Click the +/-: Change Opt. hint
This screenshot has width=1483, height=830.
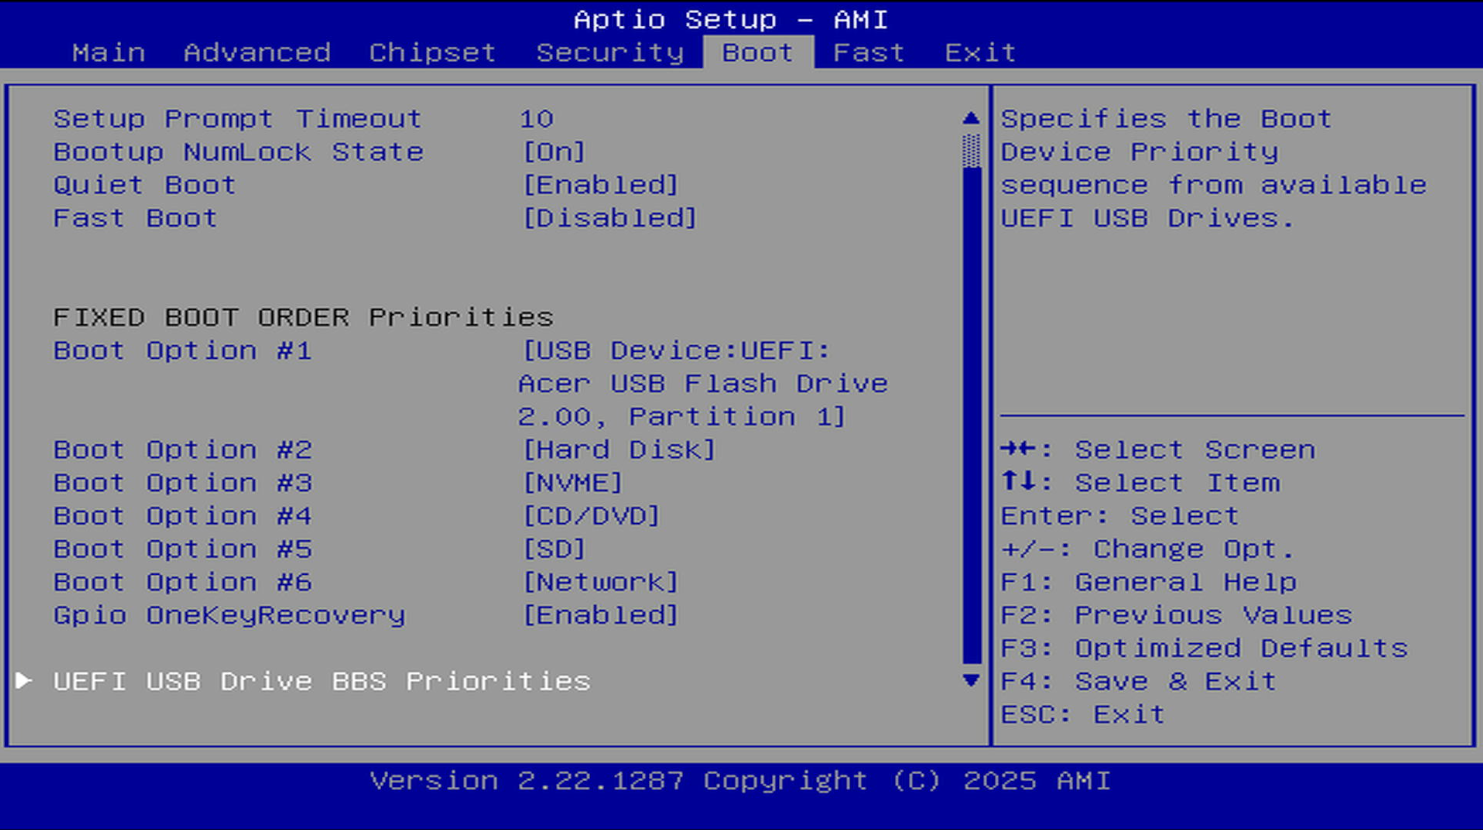[x=1148, y=549]
